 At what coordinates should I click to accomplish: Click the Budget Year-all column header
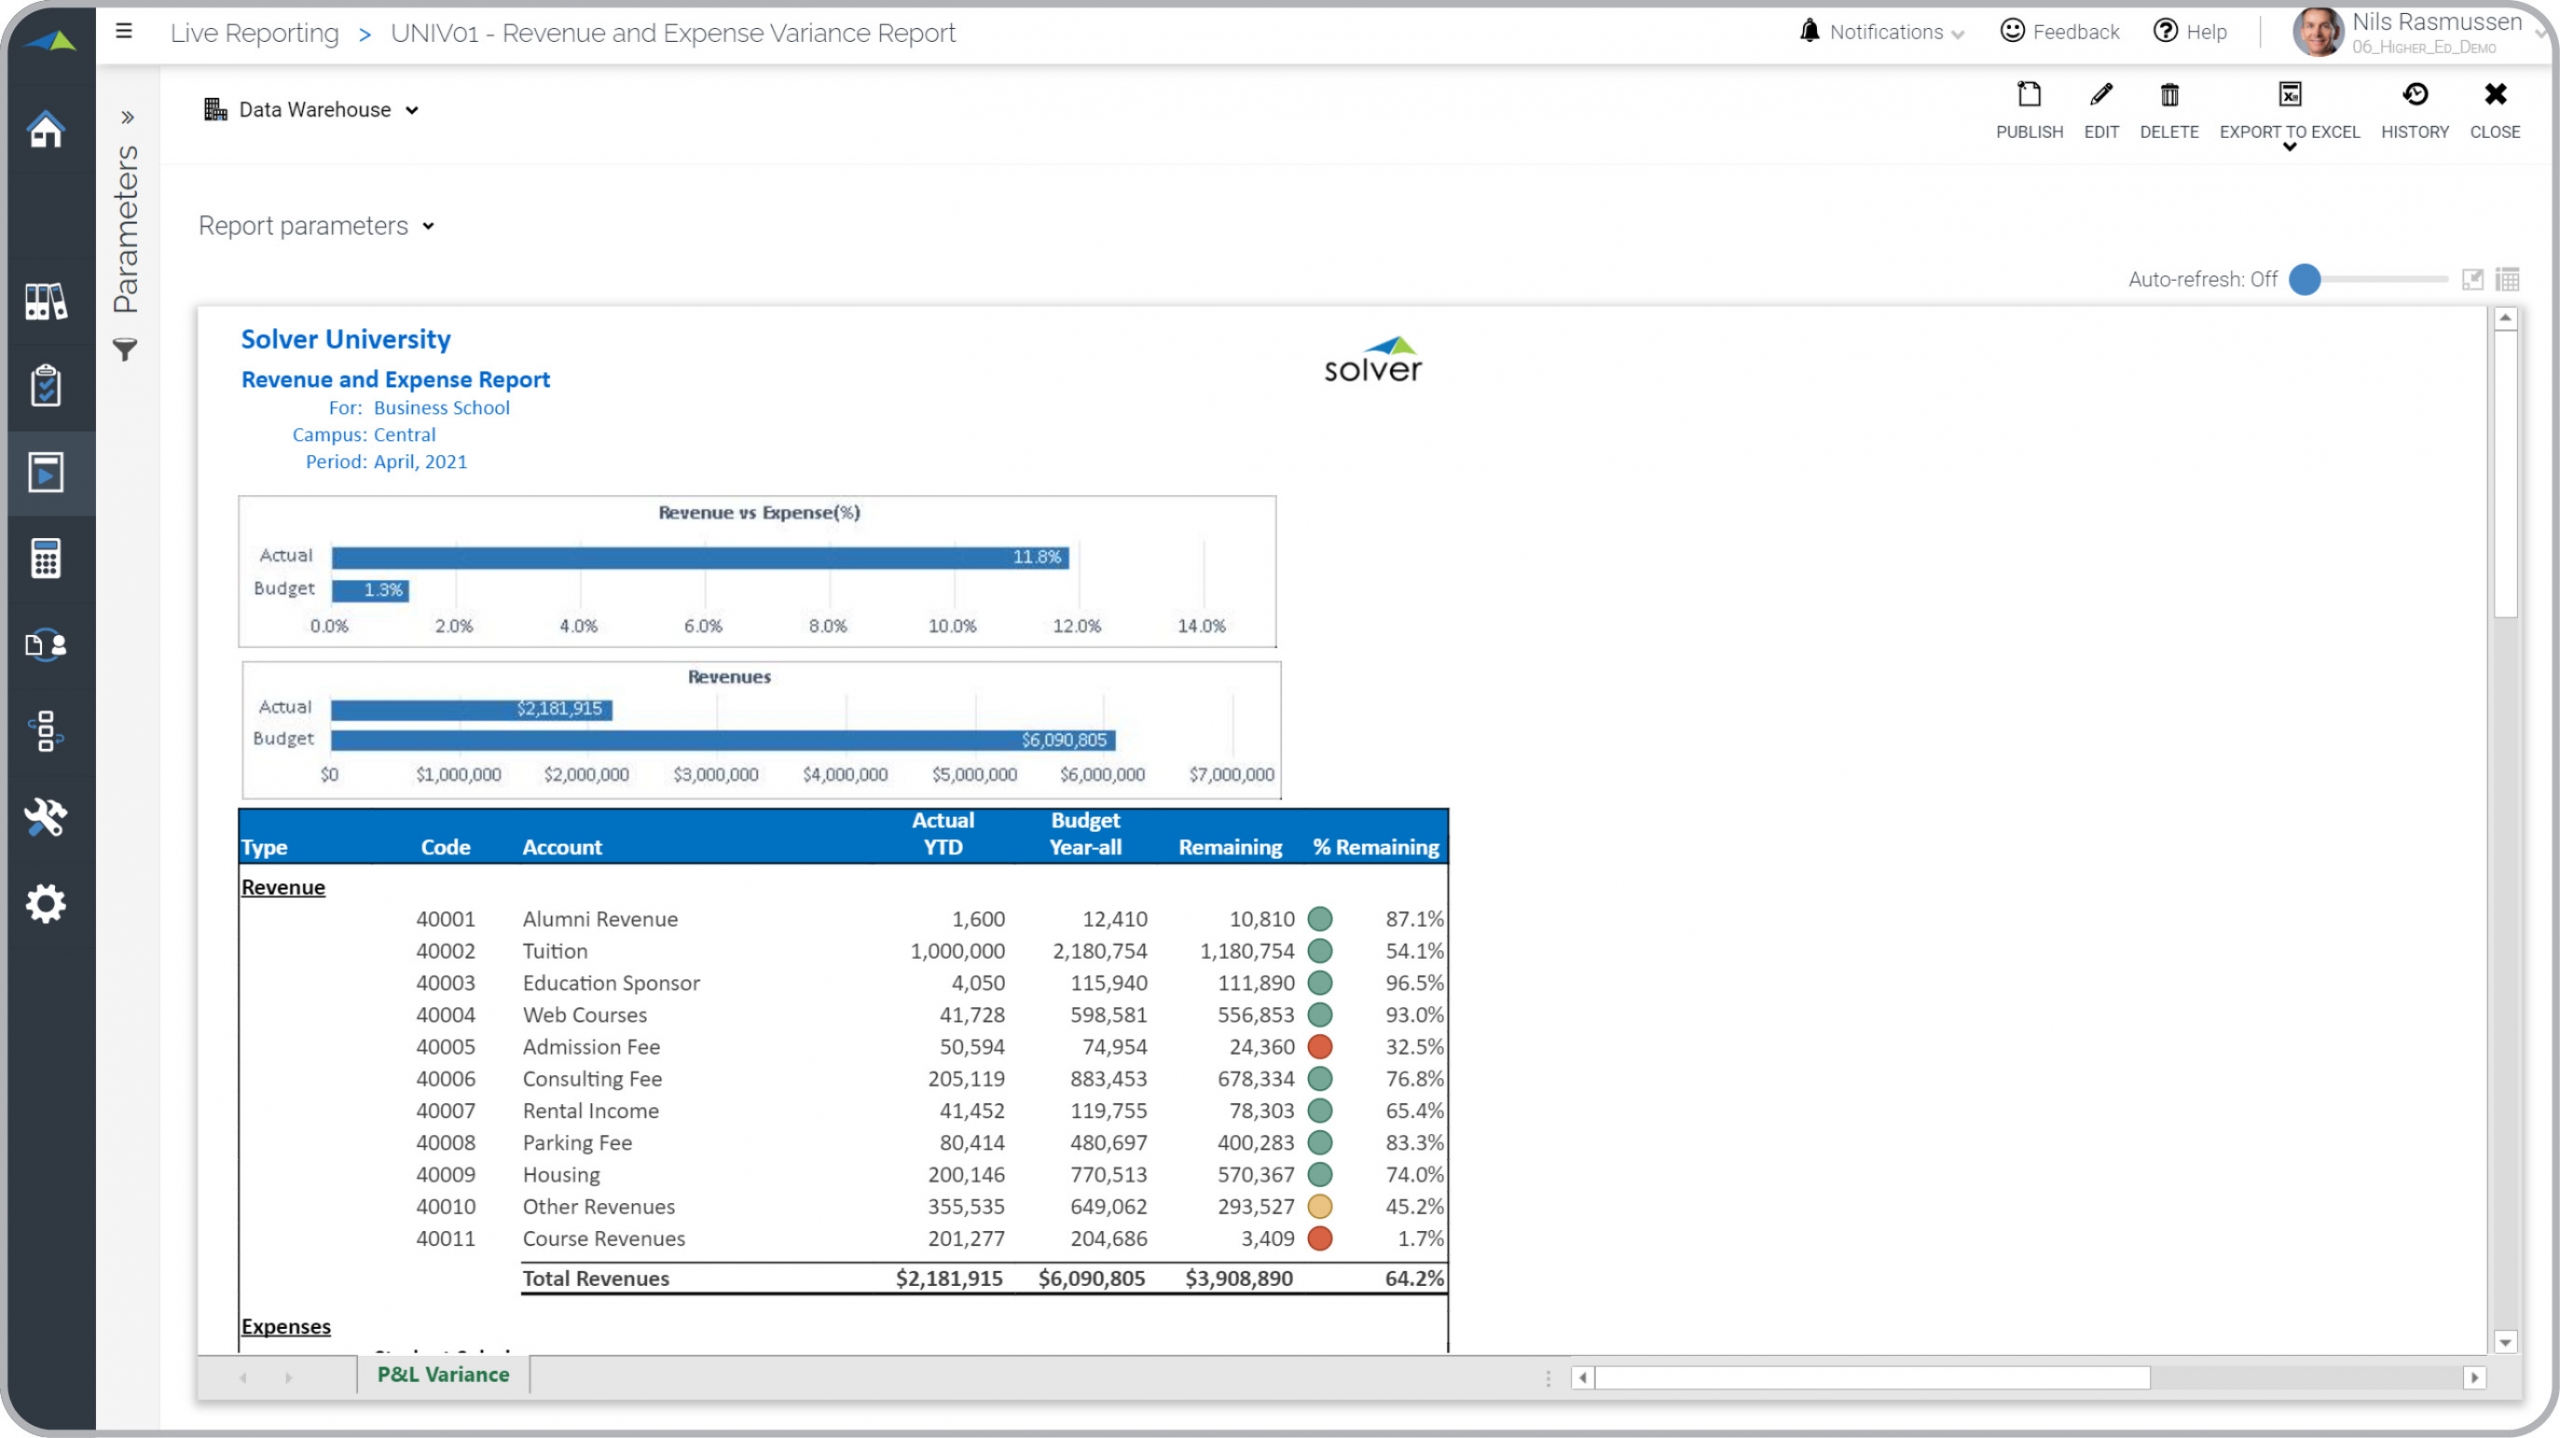[x=1085, y=833]
